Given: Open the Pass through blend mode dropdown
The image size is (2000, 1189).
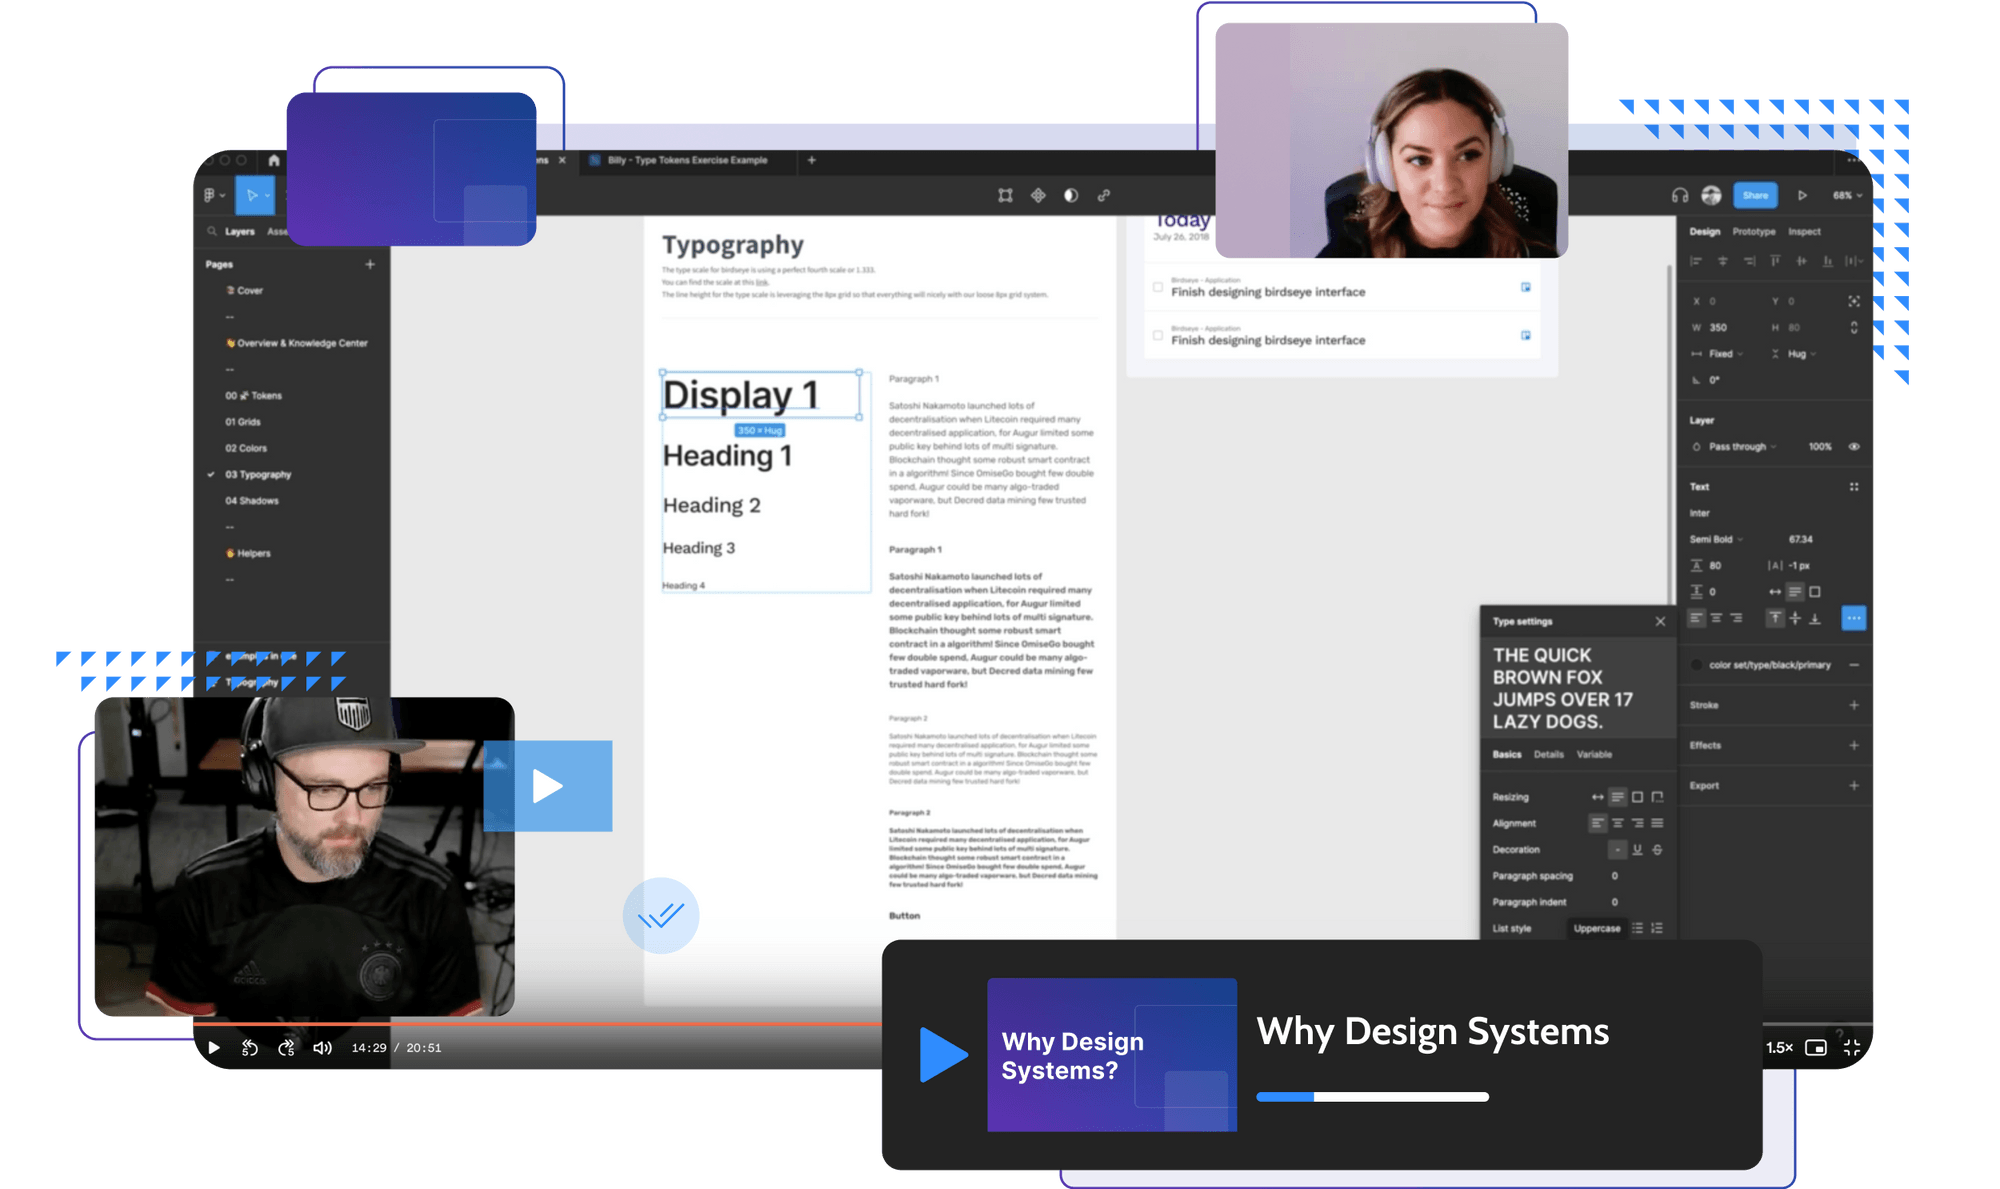Looking at the screenshot, I should (1735, 447).
